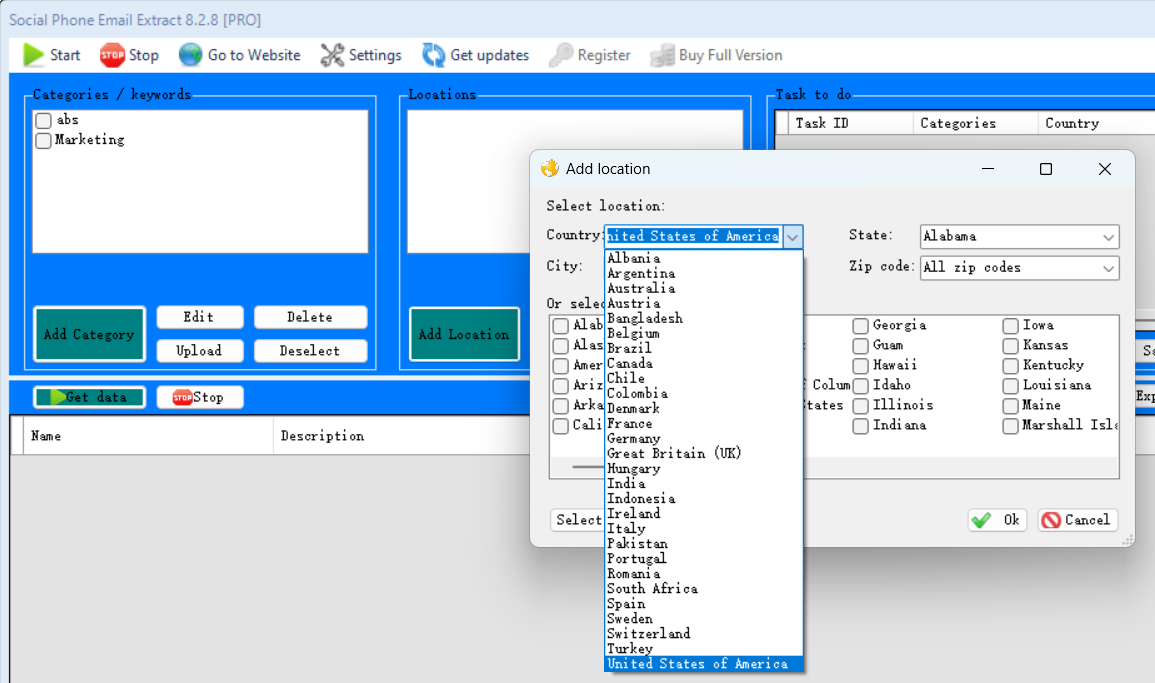
Task: Open Settings wrench icon
Action: [332, 55]
